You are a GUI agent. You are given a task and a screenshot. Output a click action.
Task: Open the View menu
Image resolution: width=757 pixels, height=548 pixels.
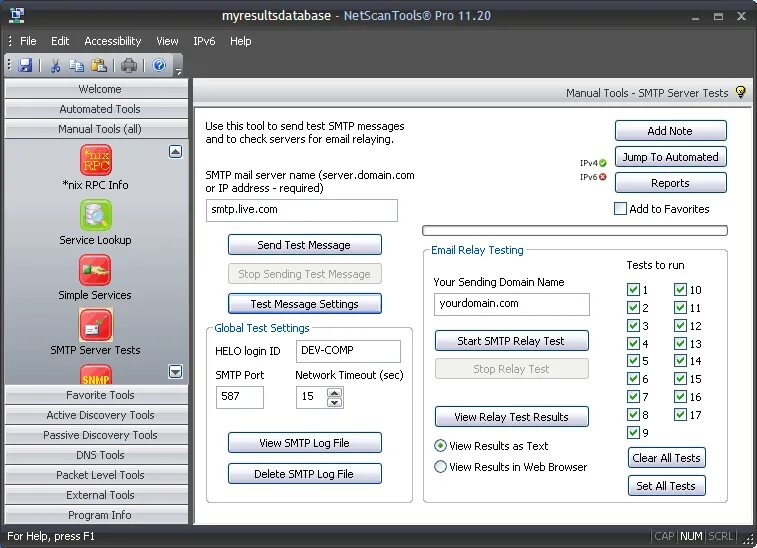(x=167, y=41)
